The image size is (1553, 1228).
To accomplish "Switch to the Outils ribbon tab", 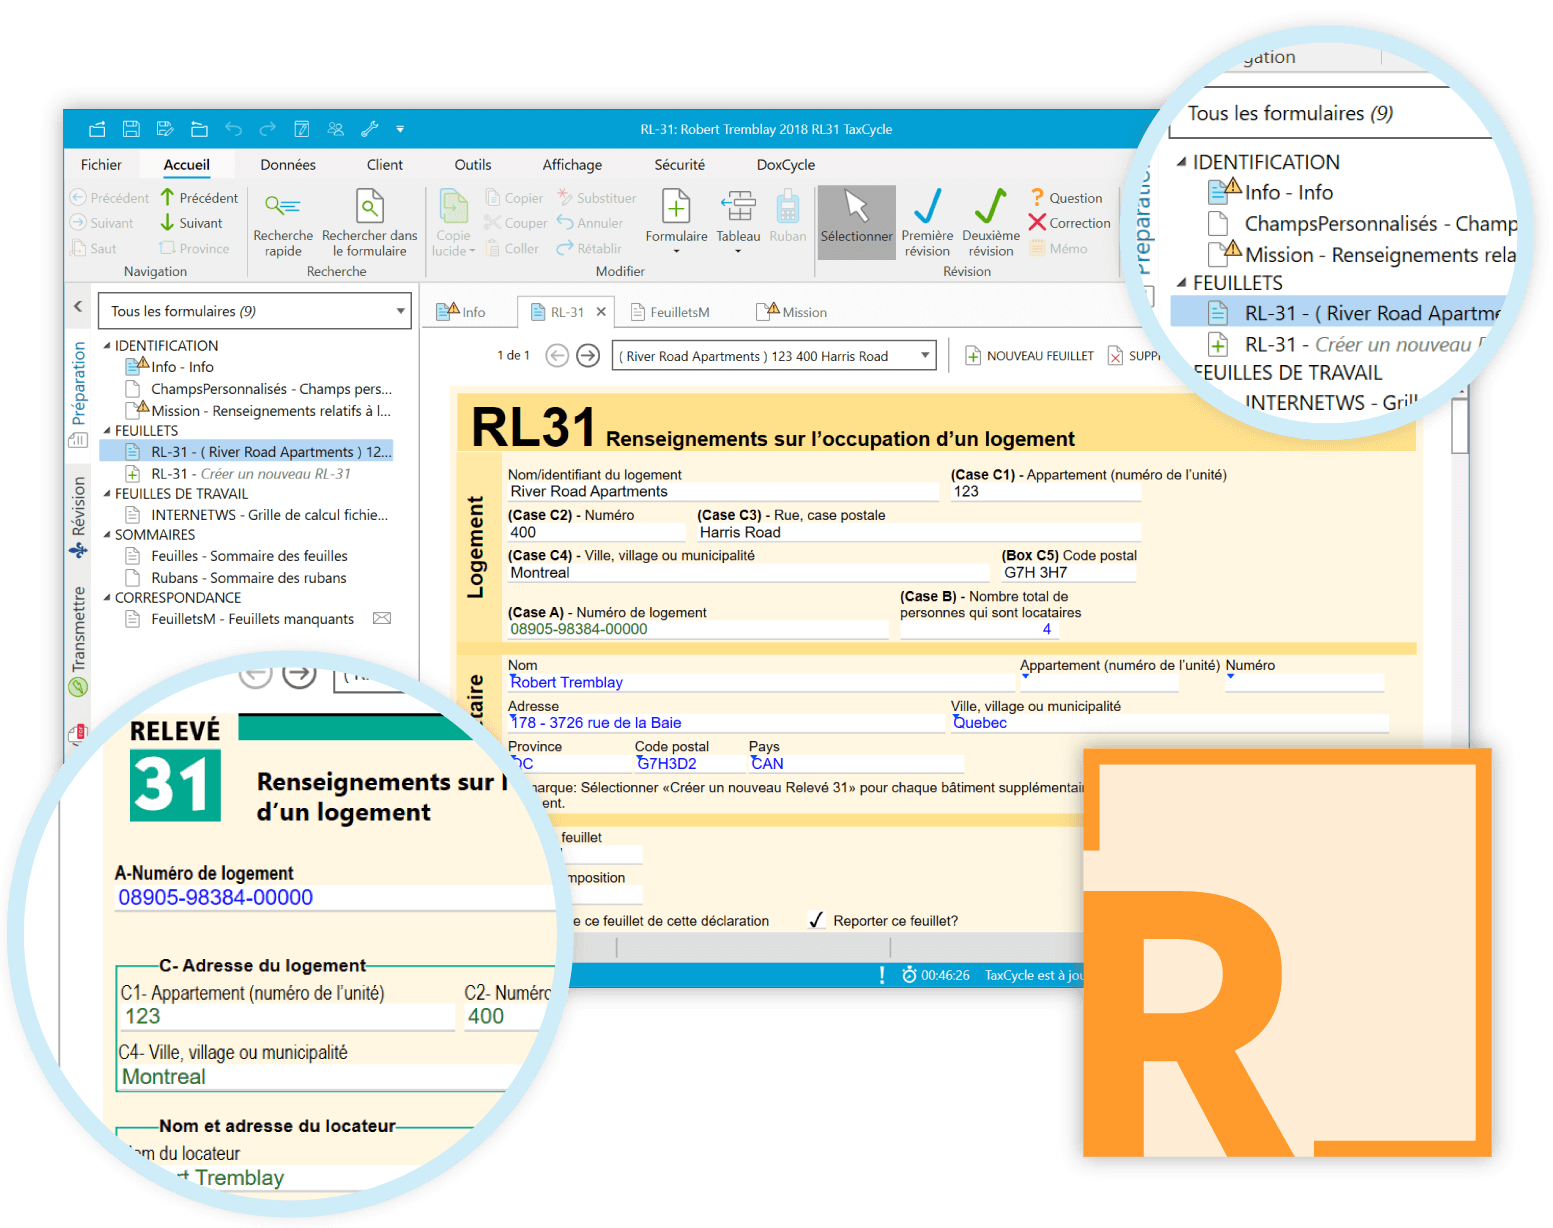I will point(473,165).
